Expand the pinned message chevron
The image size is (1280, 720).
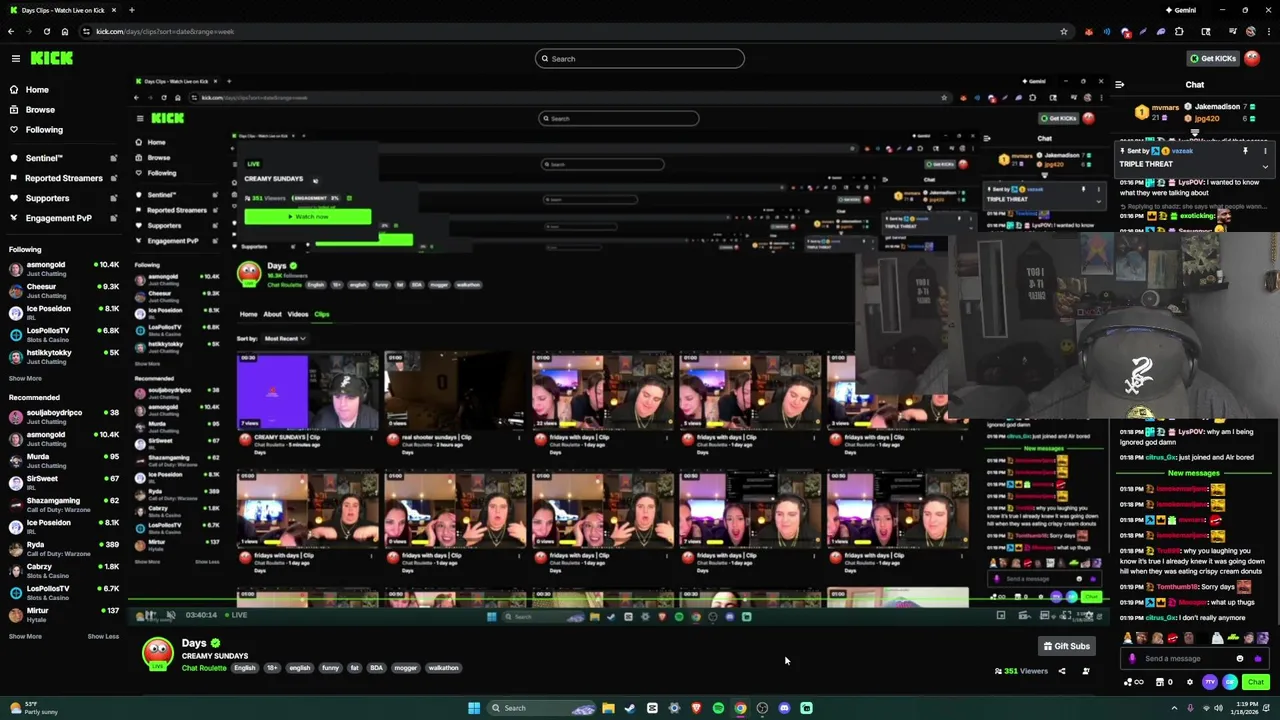coord(1265,167)
